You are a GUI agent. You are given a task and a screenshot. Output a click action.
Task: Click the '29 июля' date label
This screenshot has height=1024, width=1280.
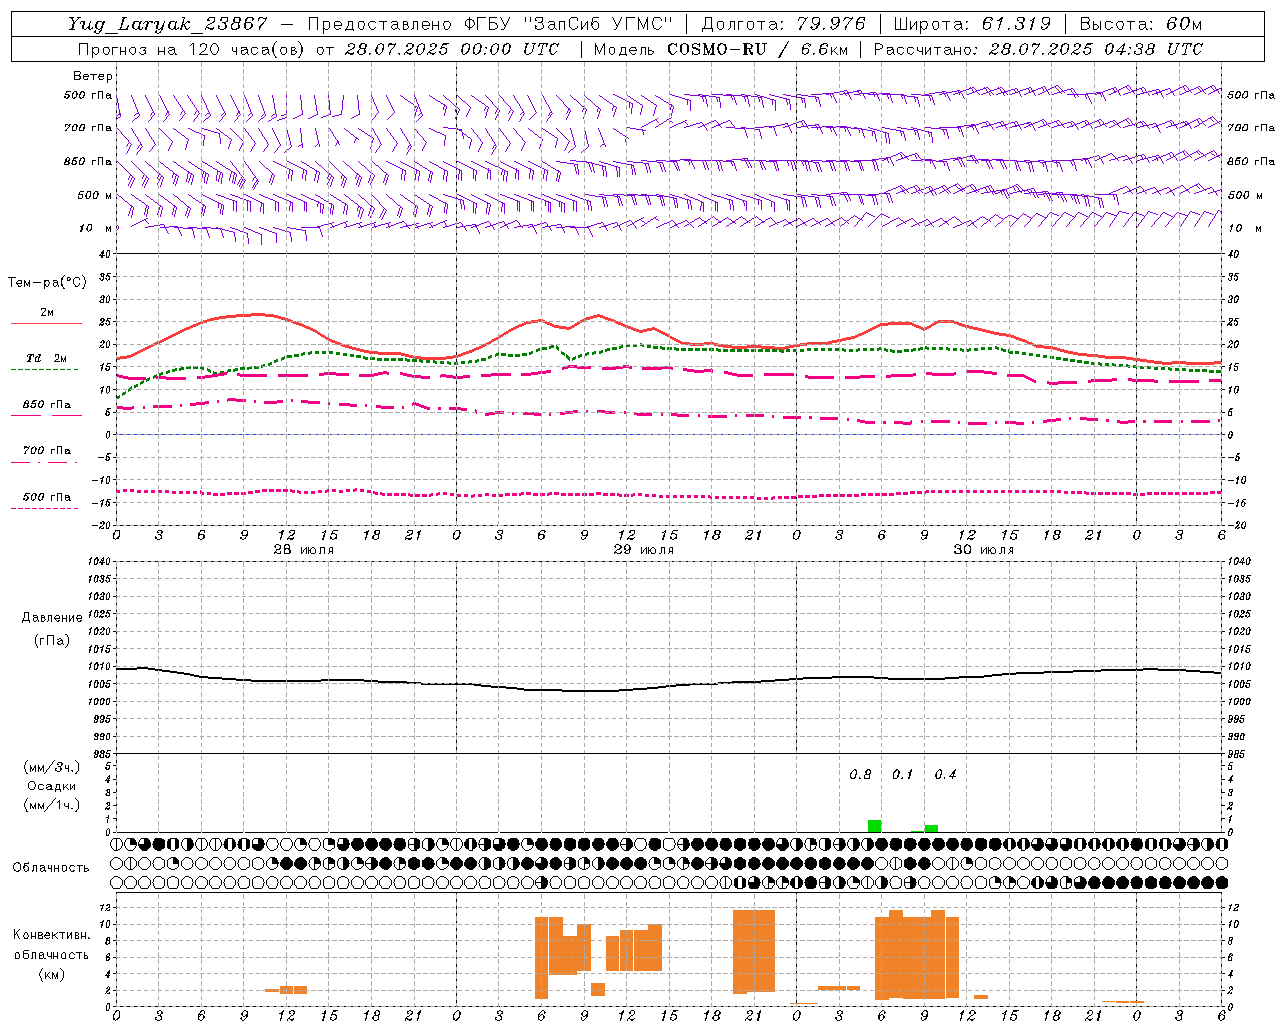tap(643, 550)
